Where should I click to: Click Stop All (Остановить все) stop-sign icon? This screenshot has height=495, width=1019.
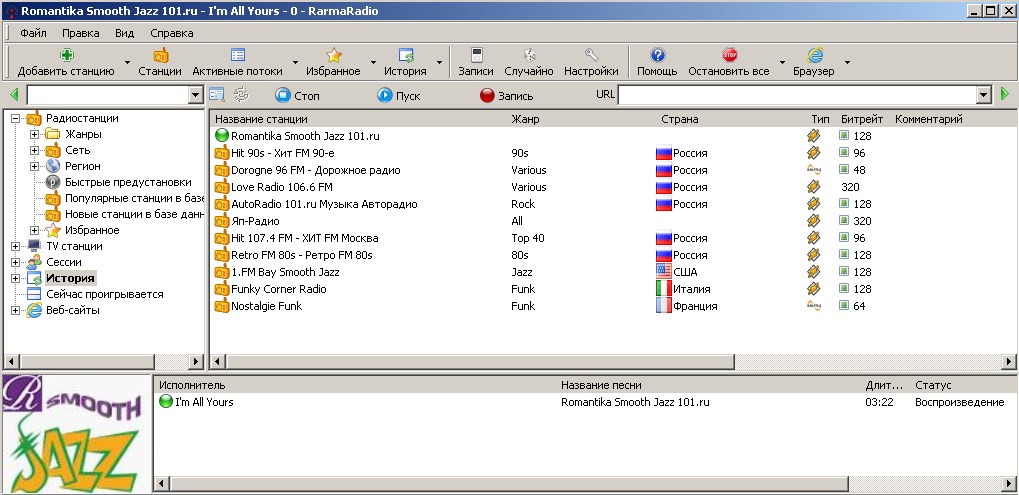tap(729, 55)
